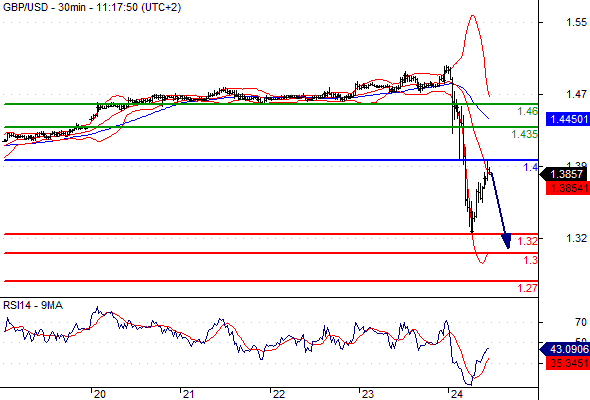Click the blue 43.0906 RSI value tag
Screen dimensions: 590x400
point(565,349)
